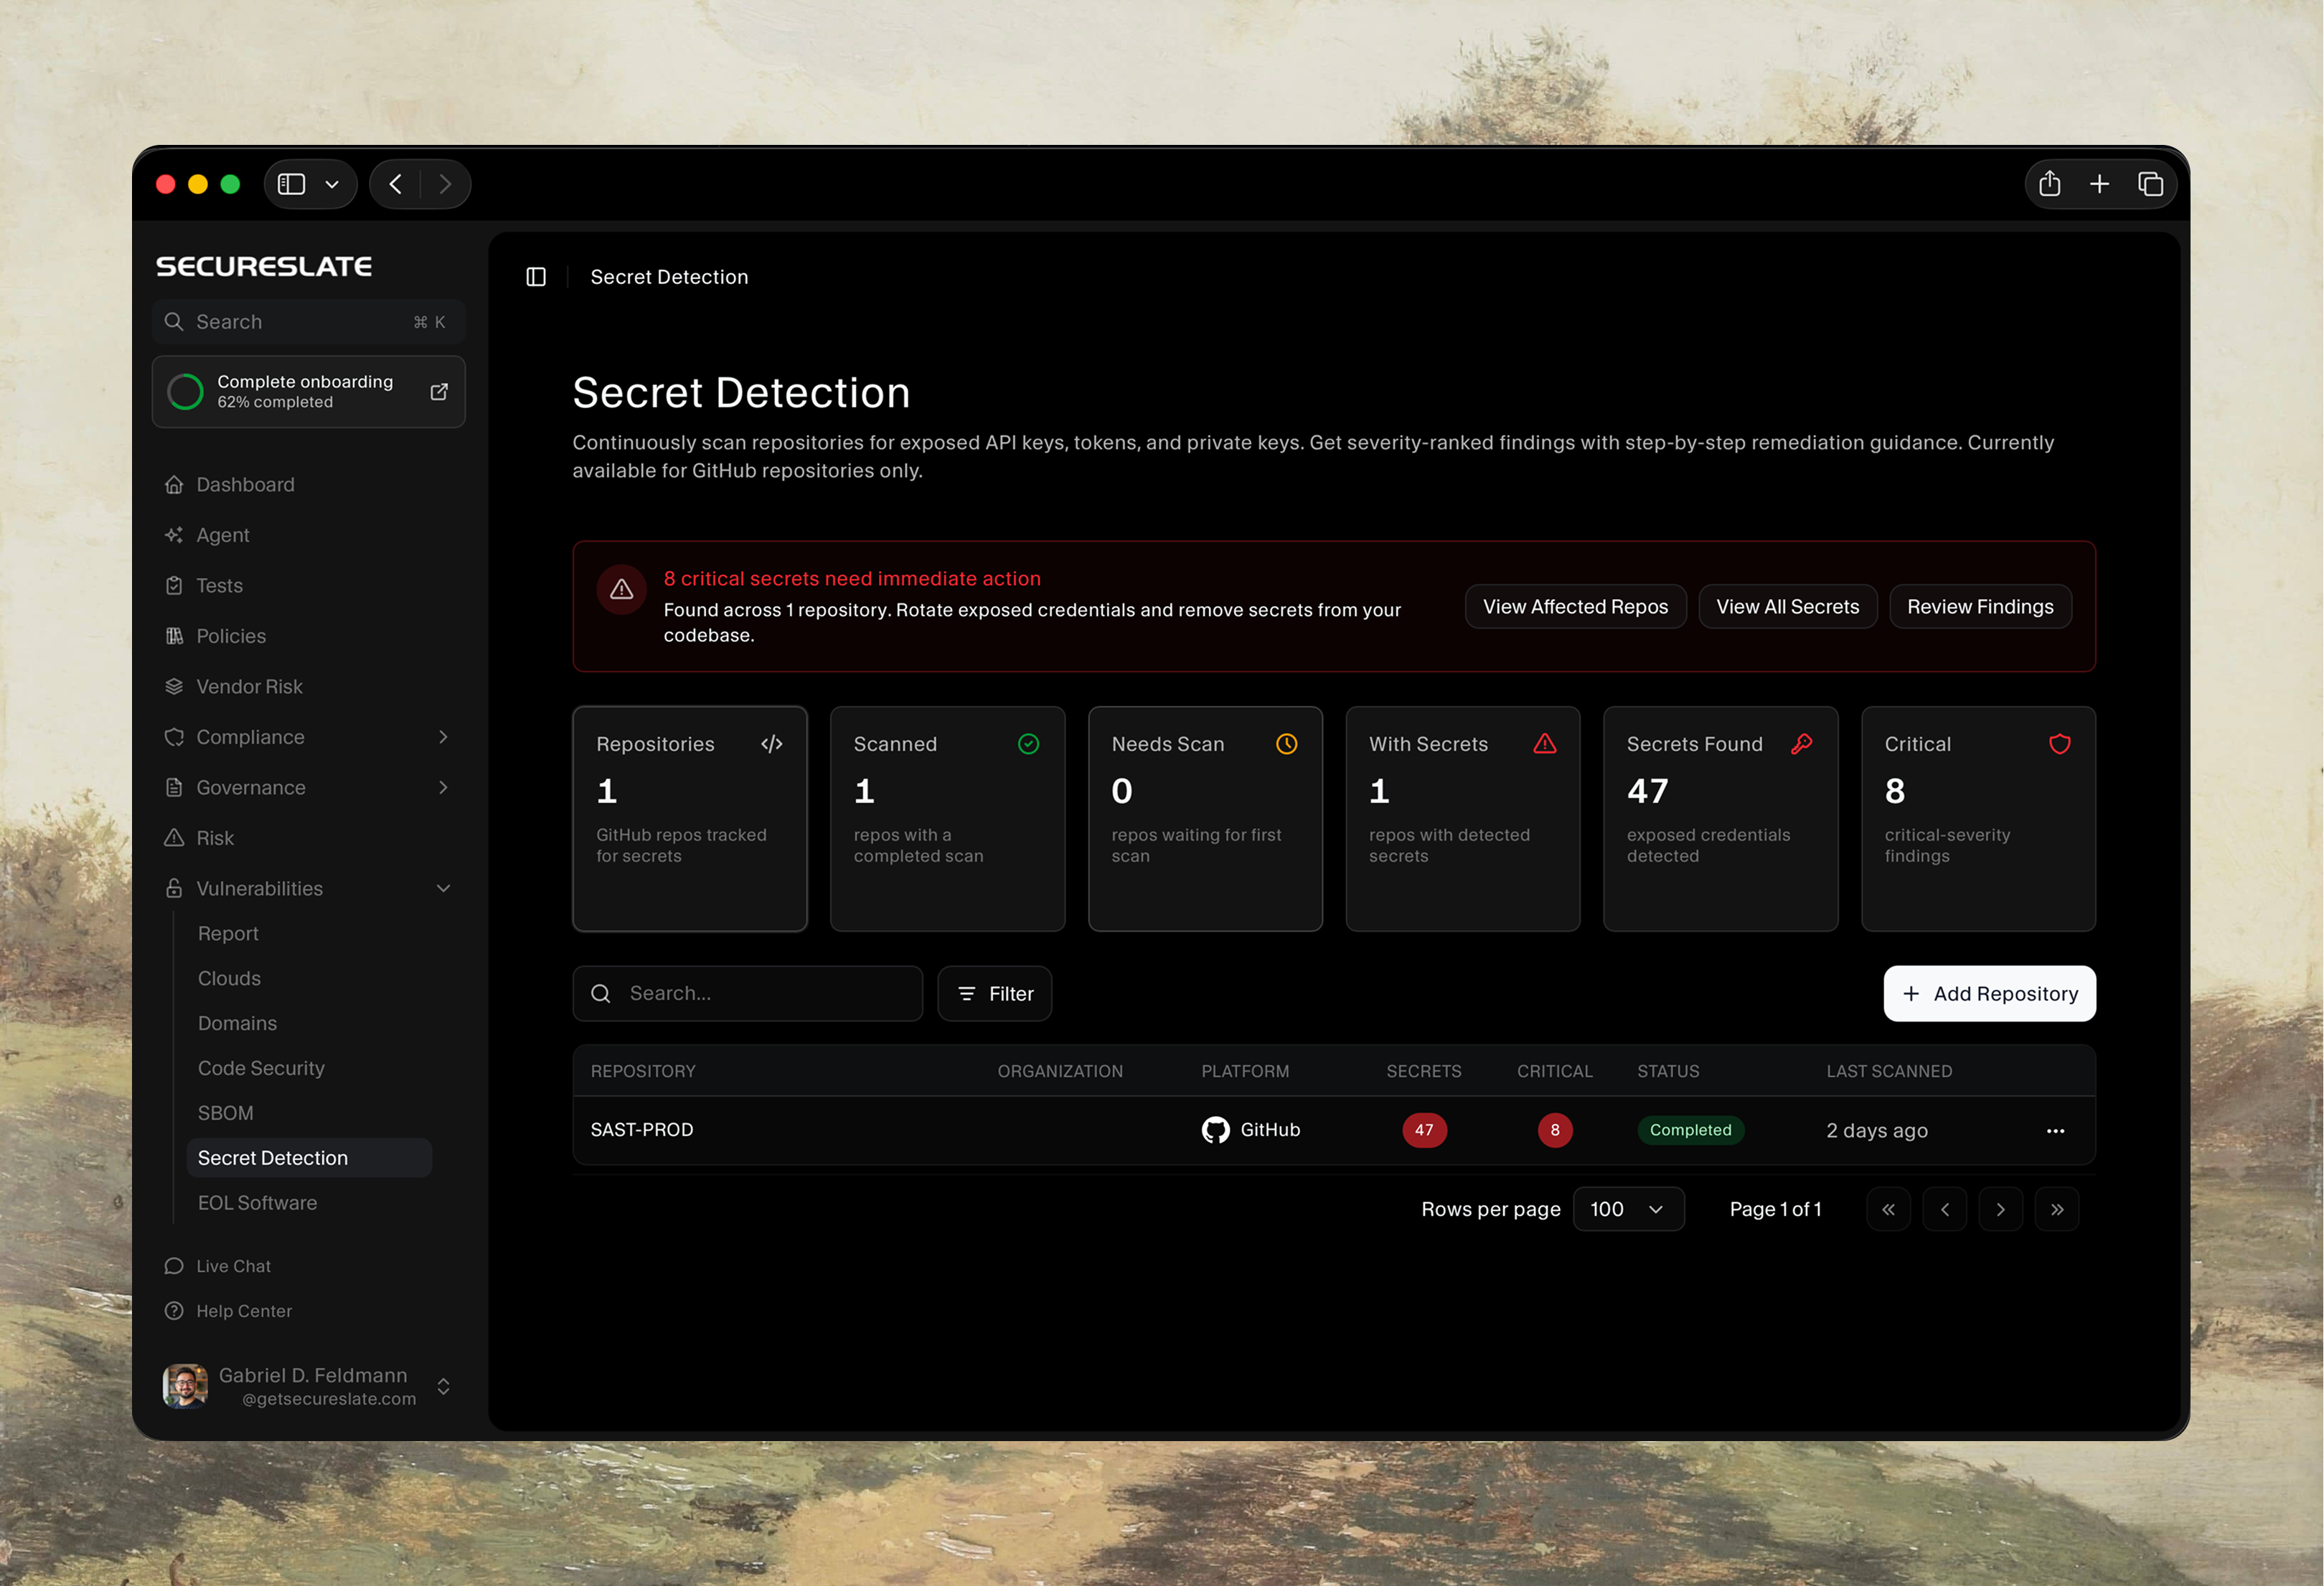The height and width of the screenshot is (1586, 2324).
Task: Open Report under Vulnerabilities
Action: click(228, 934)
